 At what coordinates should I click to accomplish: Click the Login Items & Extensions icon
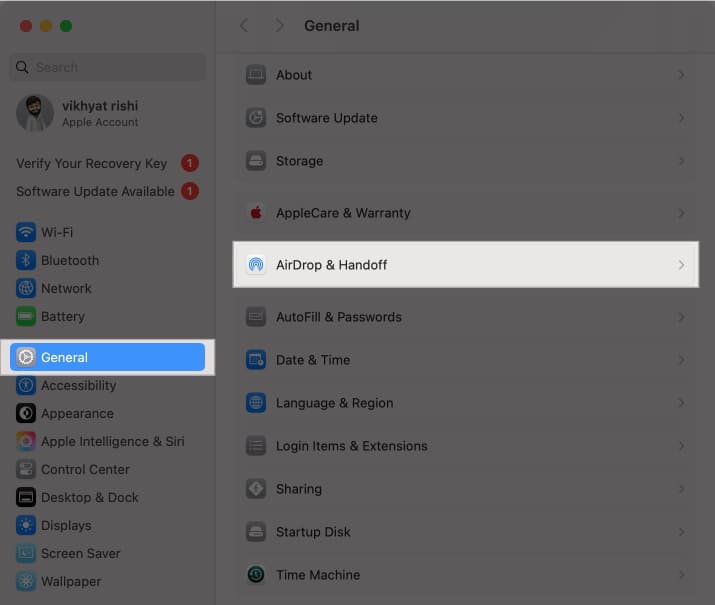[x=256, y=445]
